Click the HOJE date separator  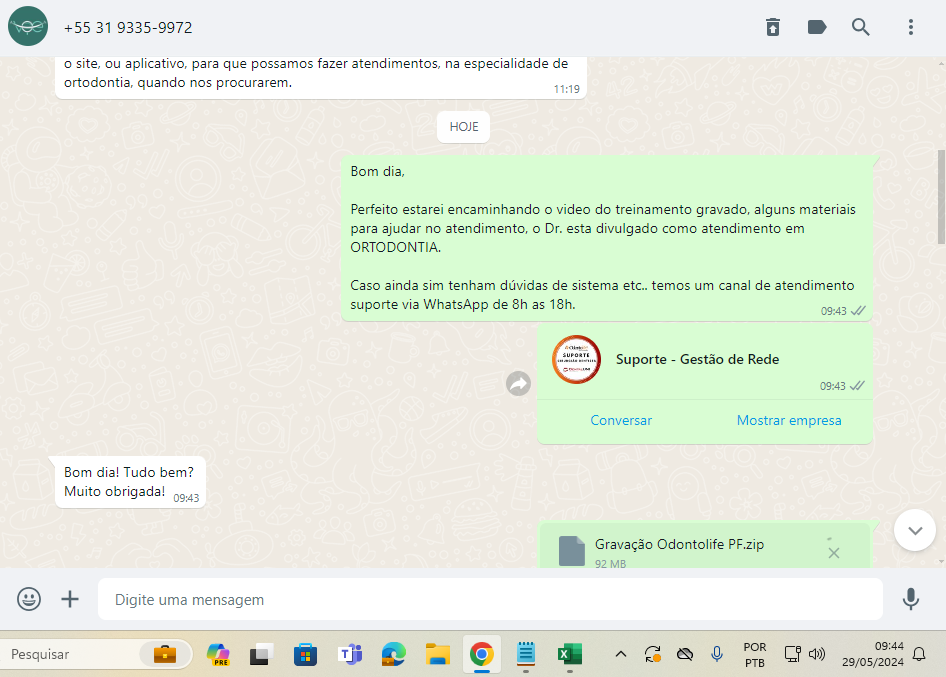click(x=463, y=127)
